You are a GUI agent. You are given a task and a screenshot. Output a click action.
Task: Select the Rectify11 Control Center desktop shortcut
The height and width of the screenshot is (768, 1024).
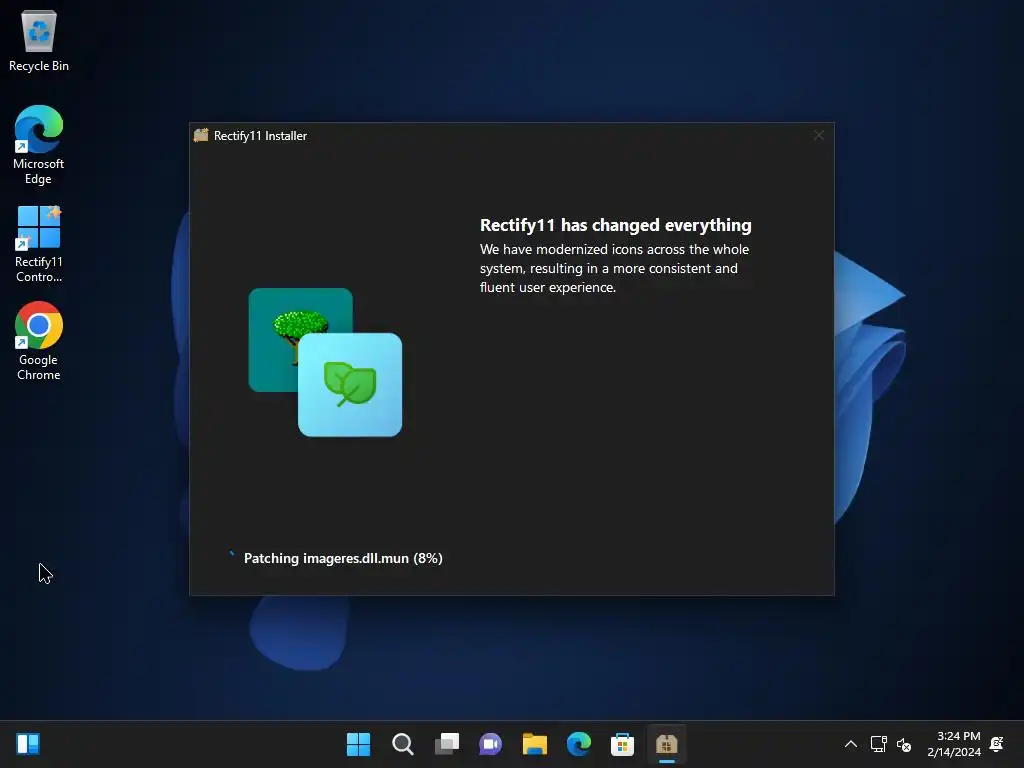(x=39, y=244)
